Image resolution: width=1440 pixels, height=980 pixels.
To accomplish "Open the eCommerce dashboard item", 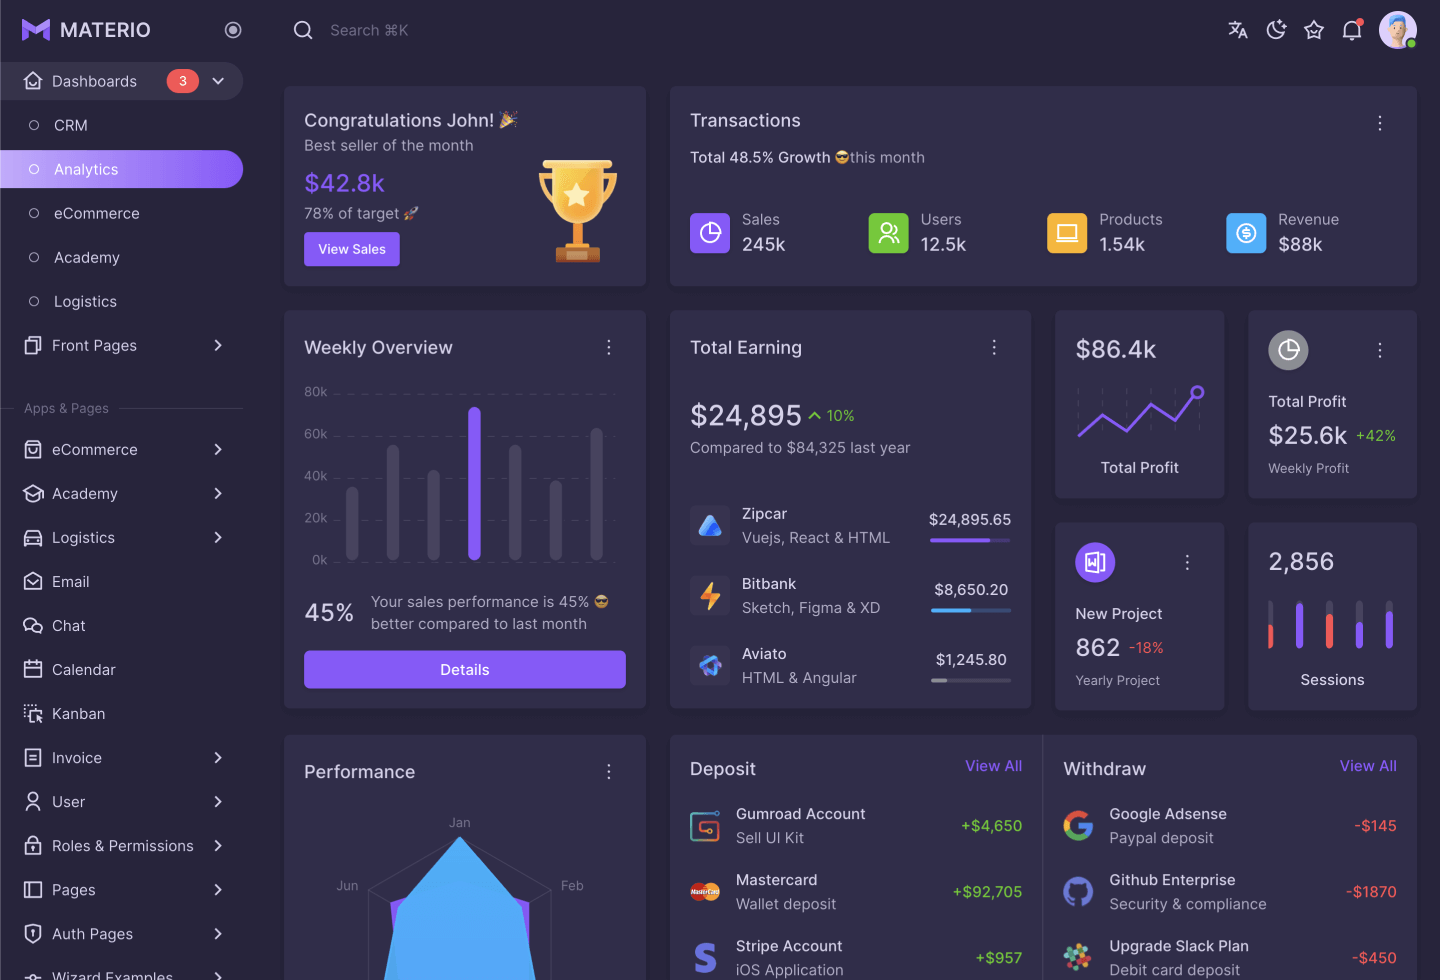I will tap(122, 213).
